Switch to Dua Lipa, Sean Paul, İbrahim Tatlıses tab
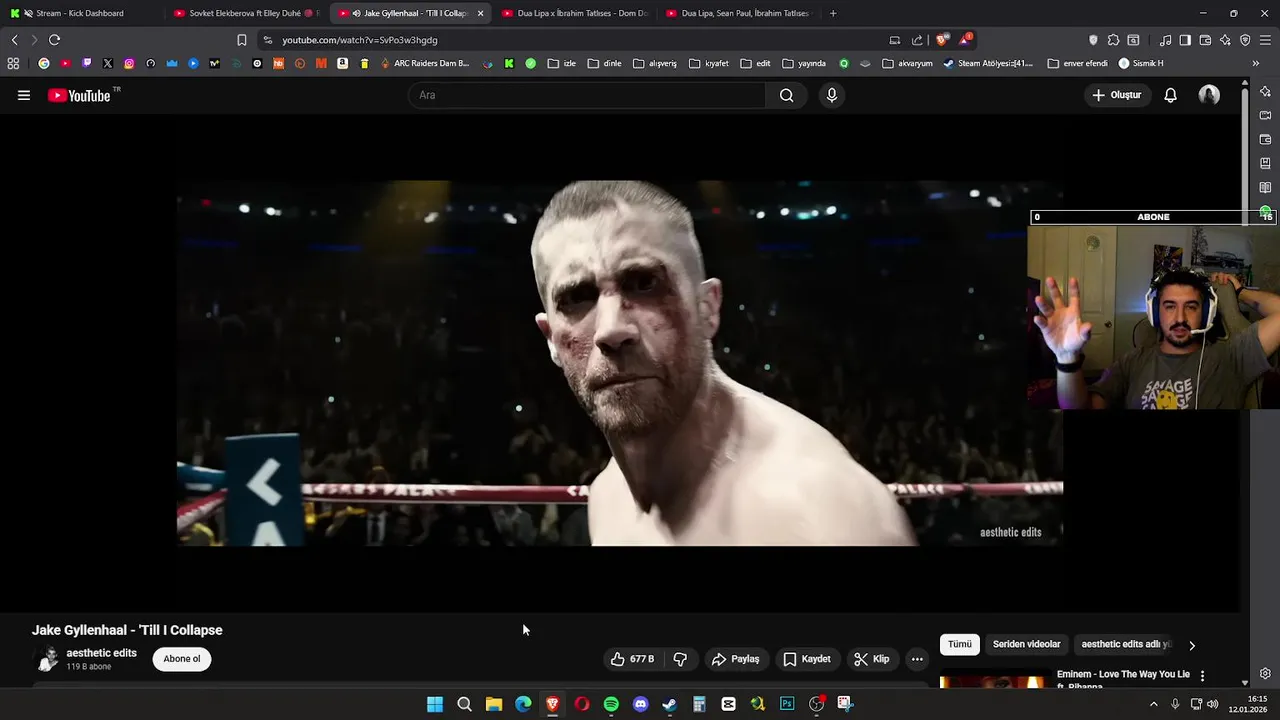This screenshot has width=1280, height=720. pyautogui.click(x=738, y=13)
